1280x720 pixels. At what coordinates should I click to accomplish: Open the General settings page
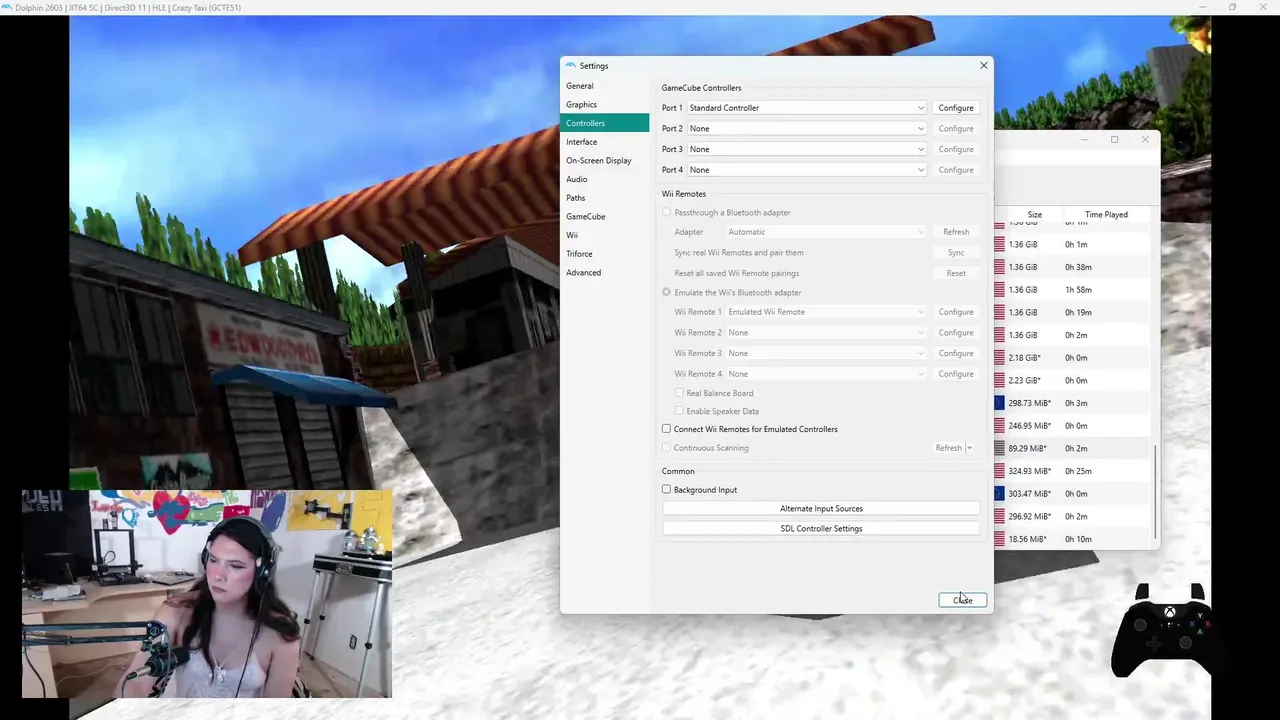604,86
